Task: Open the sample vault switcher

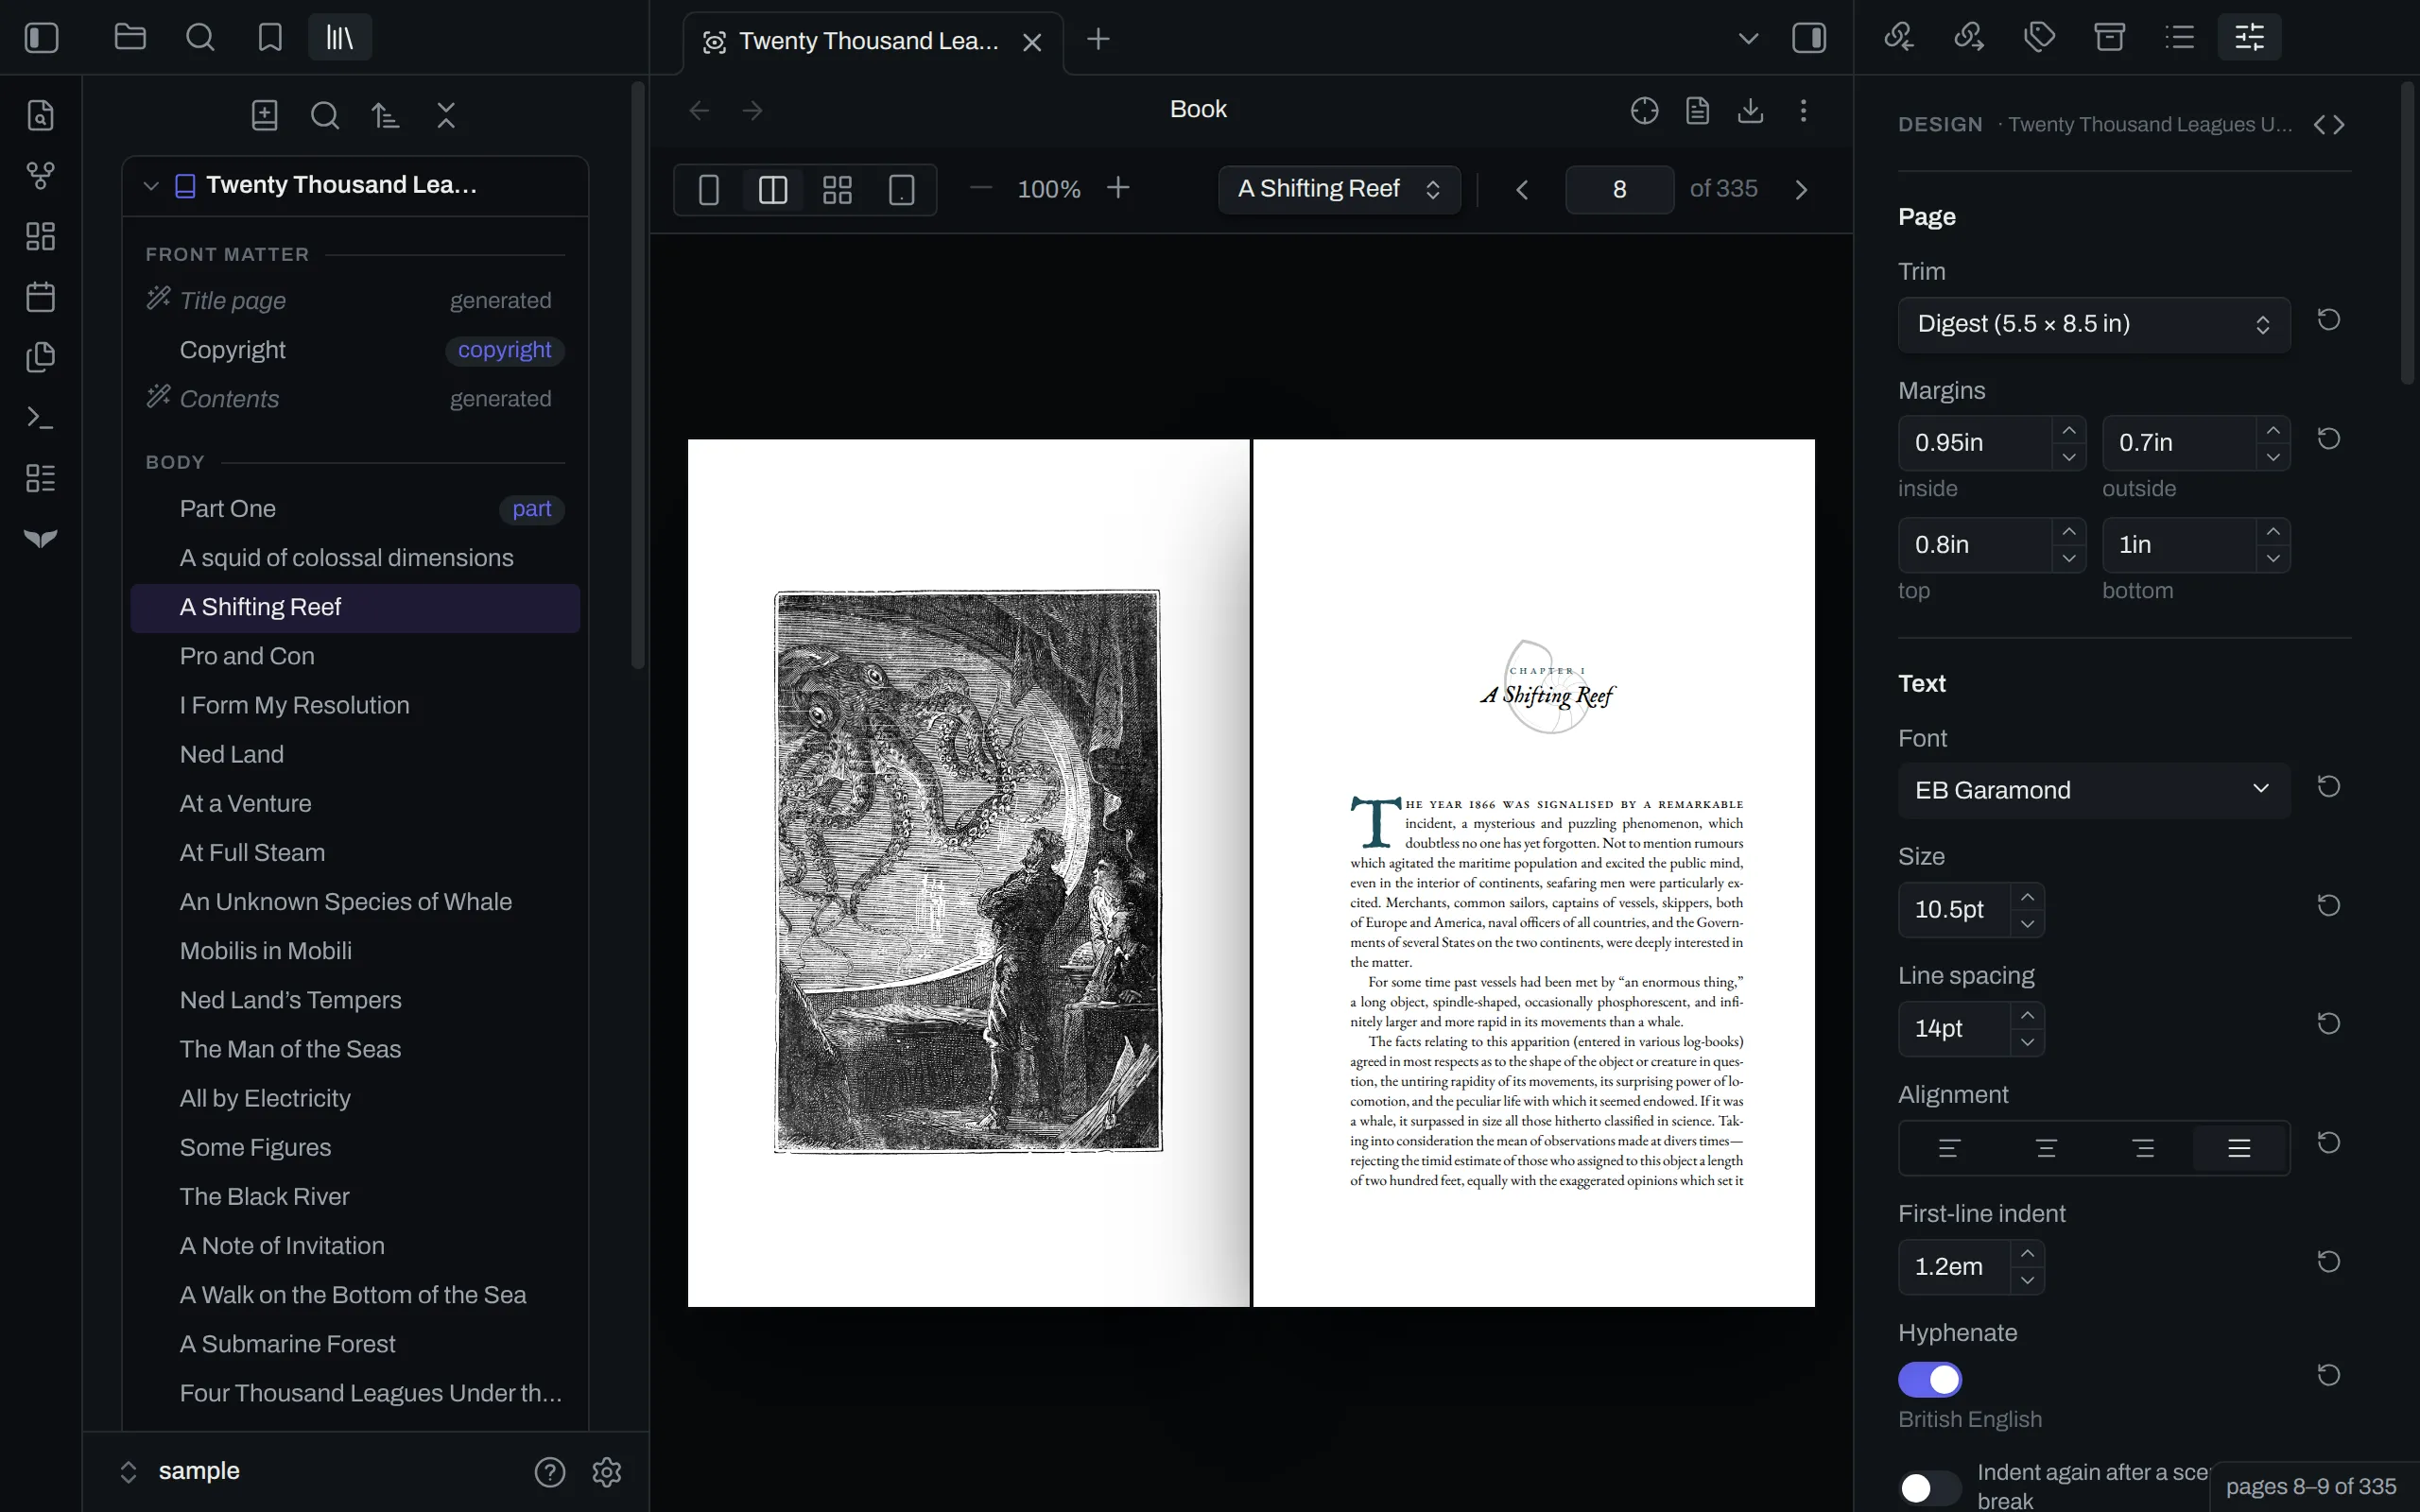Action: pyautogui.click(x=180, y=1472)
